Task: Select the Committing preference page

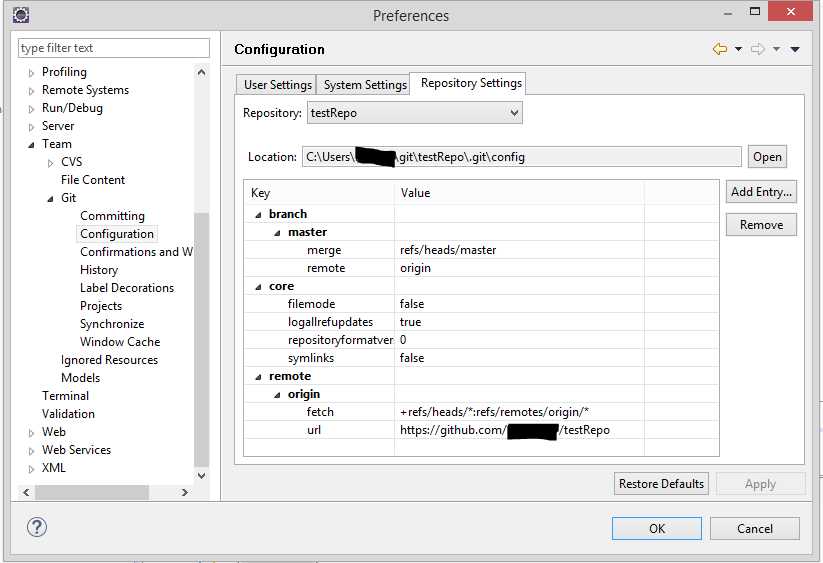Action: (112, 216)
